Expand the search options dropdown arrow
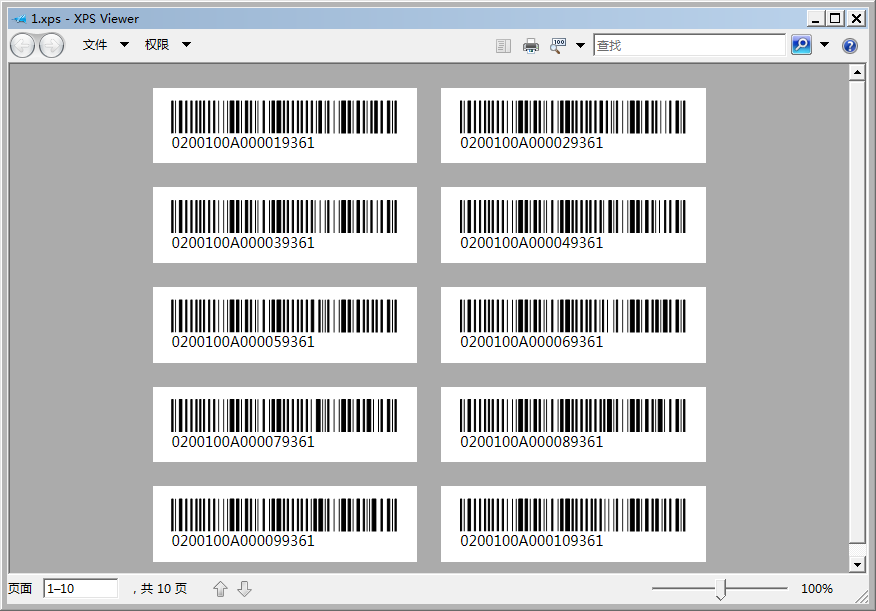 824,45
